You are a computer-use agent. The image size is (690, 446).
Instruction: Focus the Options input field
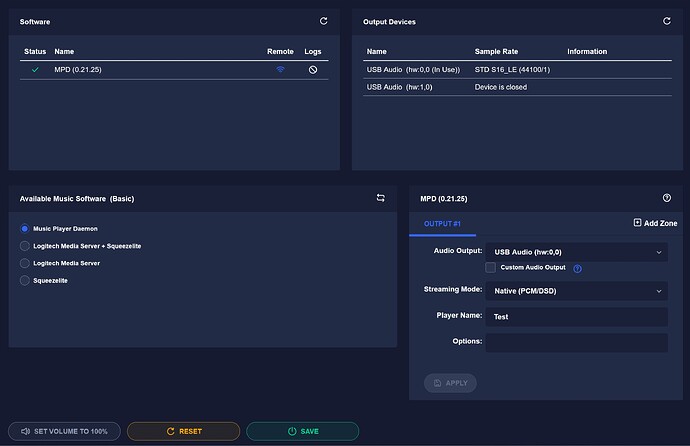tap(576, 343)
